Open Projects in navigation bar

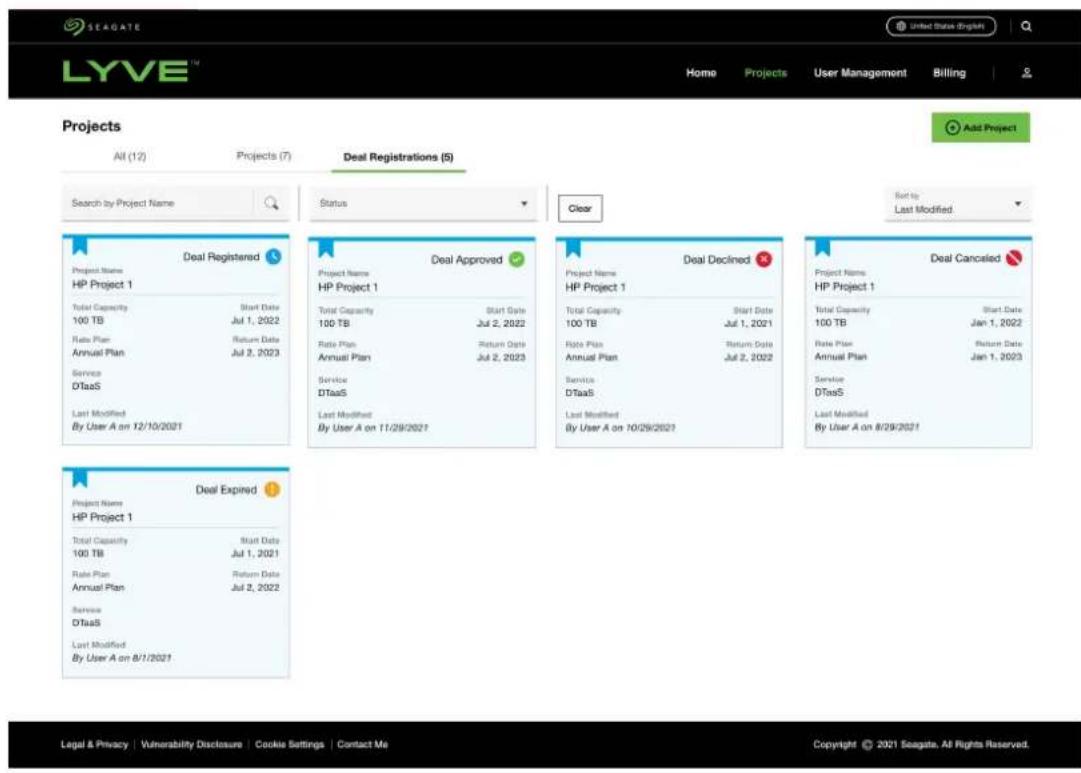765,72
